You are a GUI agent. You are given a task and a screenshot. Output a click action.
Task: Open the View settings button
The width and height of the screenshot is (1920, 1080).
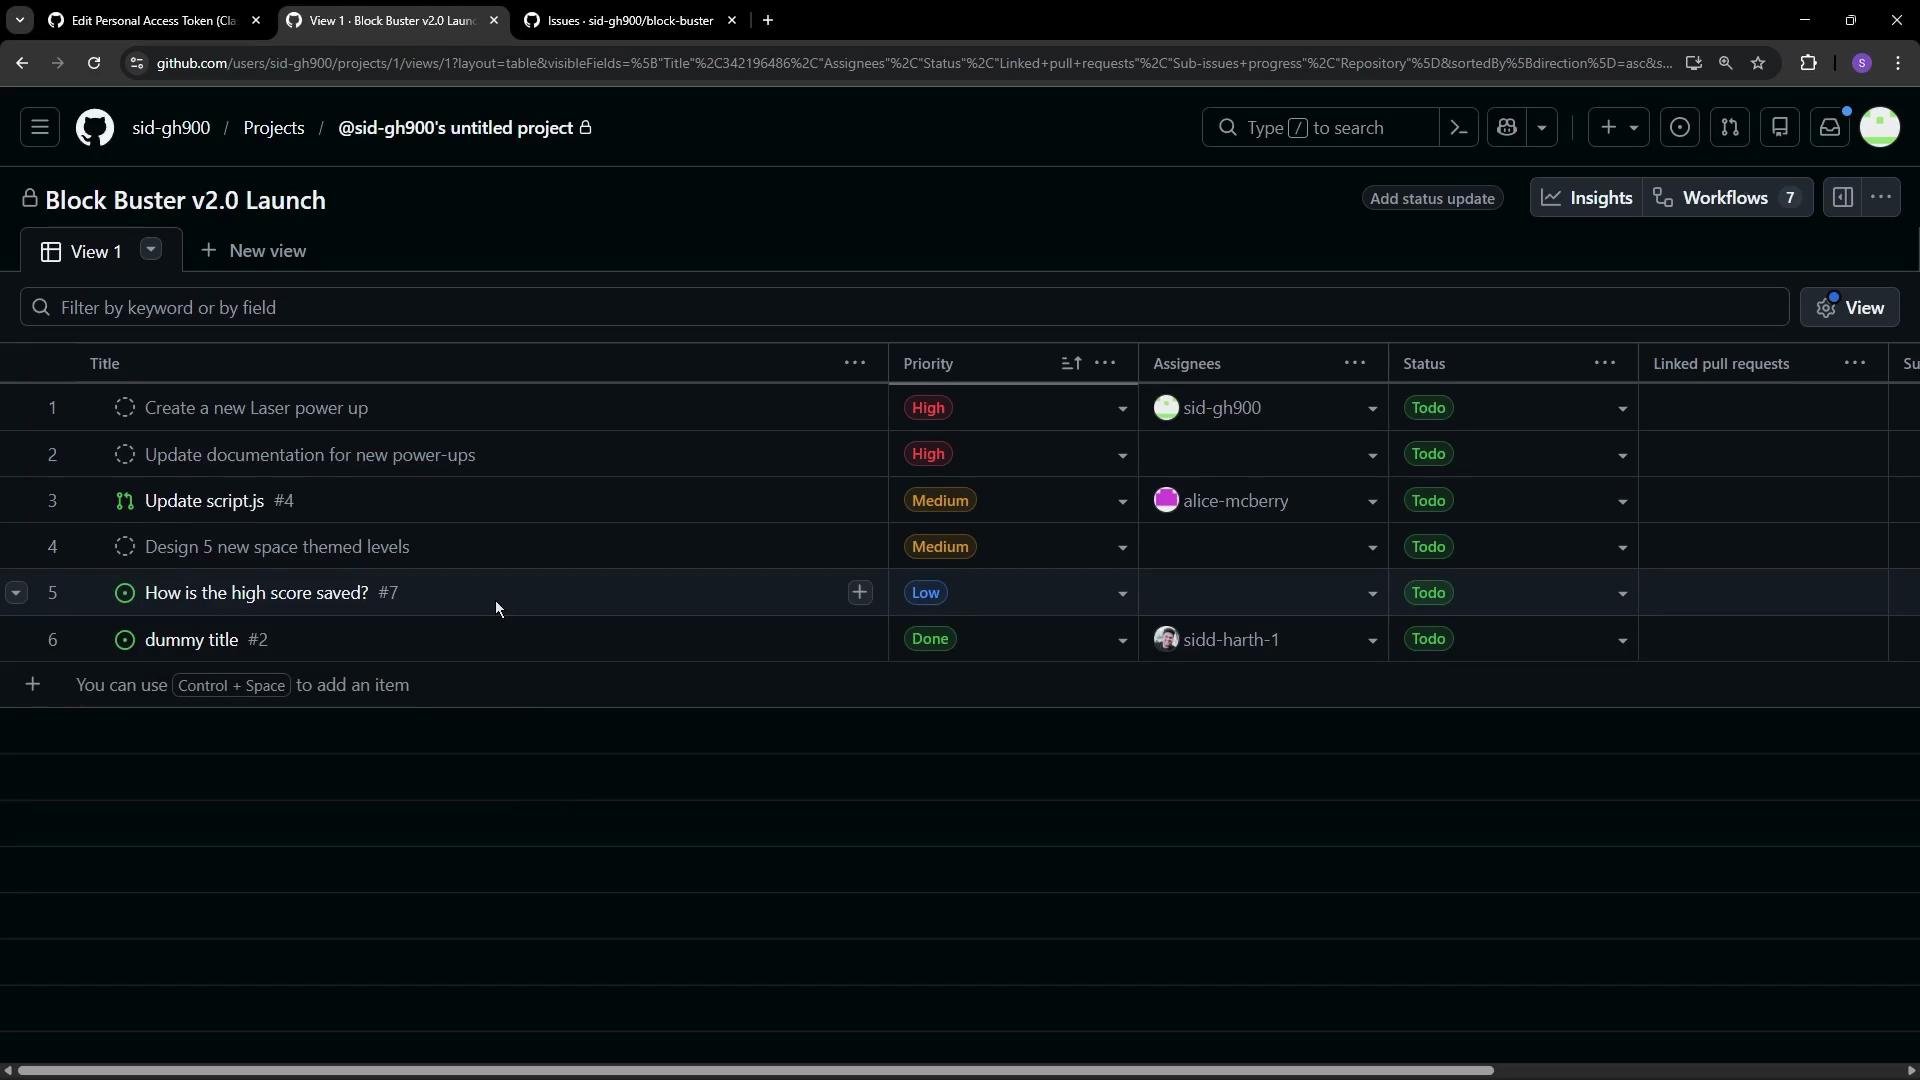pyautogui.click(x=1850, y=307)
